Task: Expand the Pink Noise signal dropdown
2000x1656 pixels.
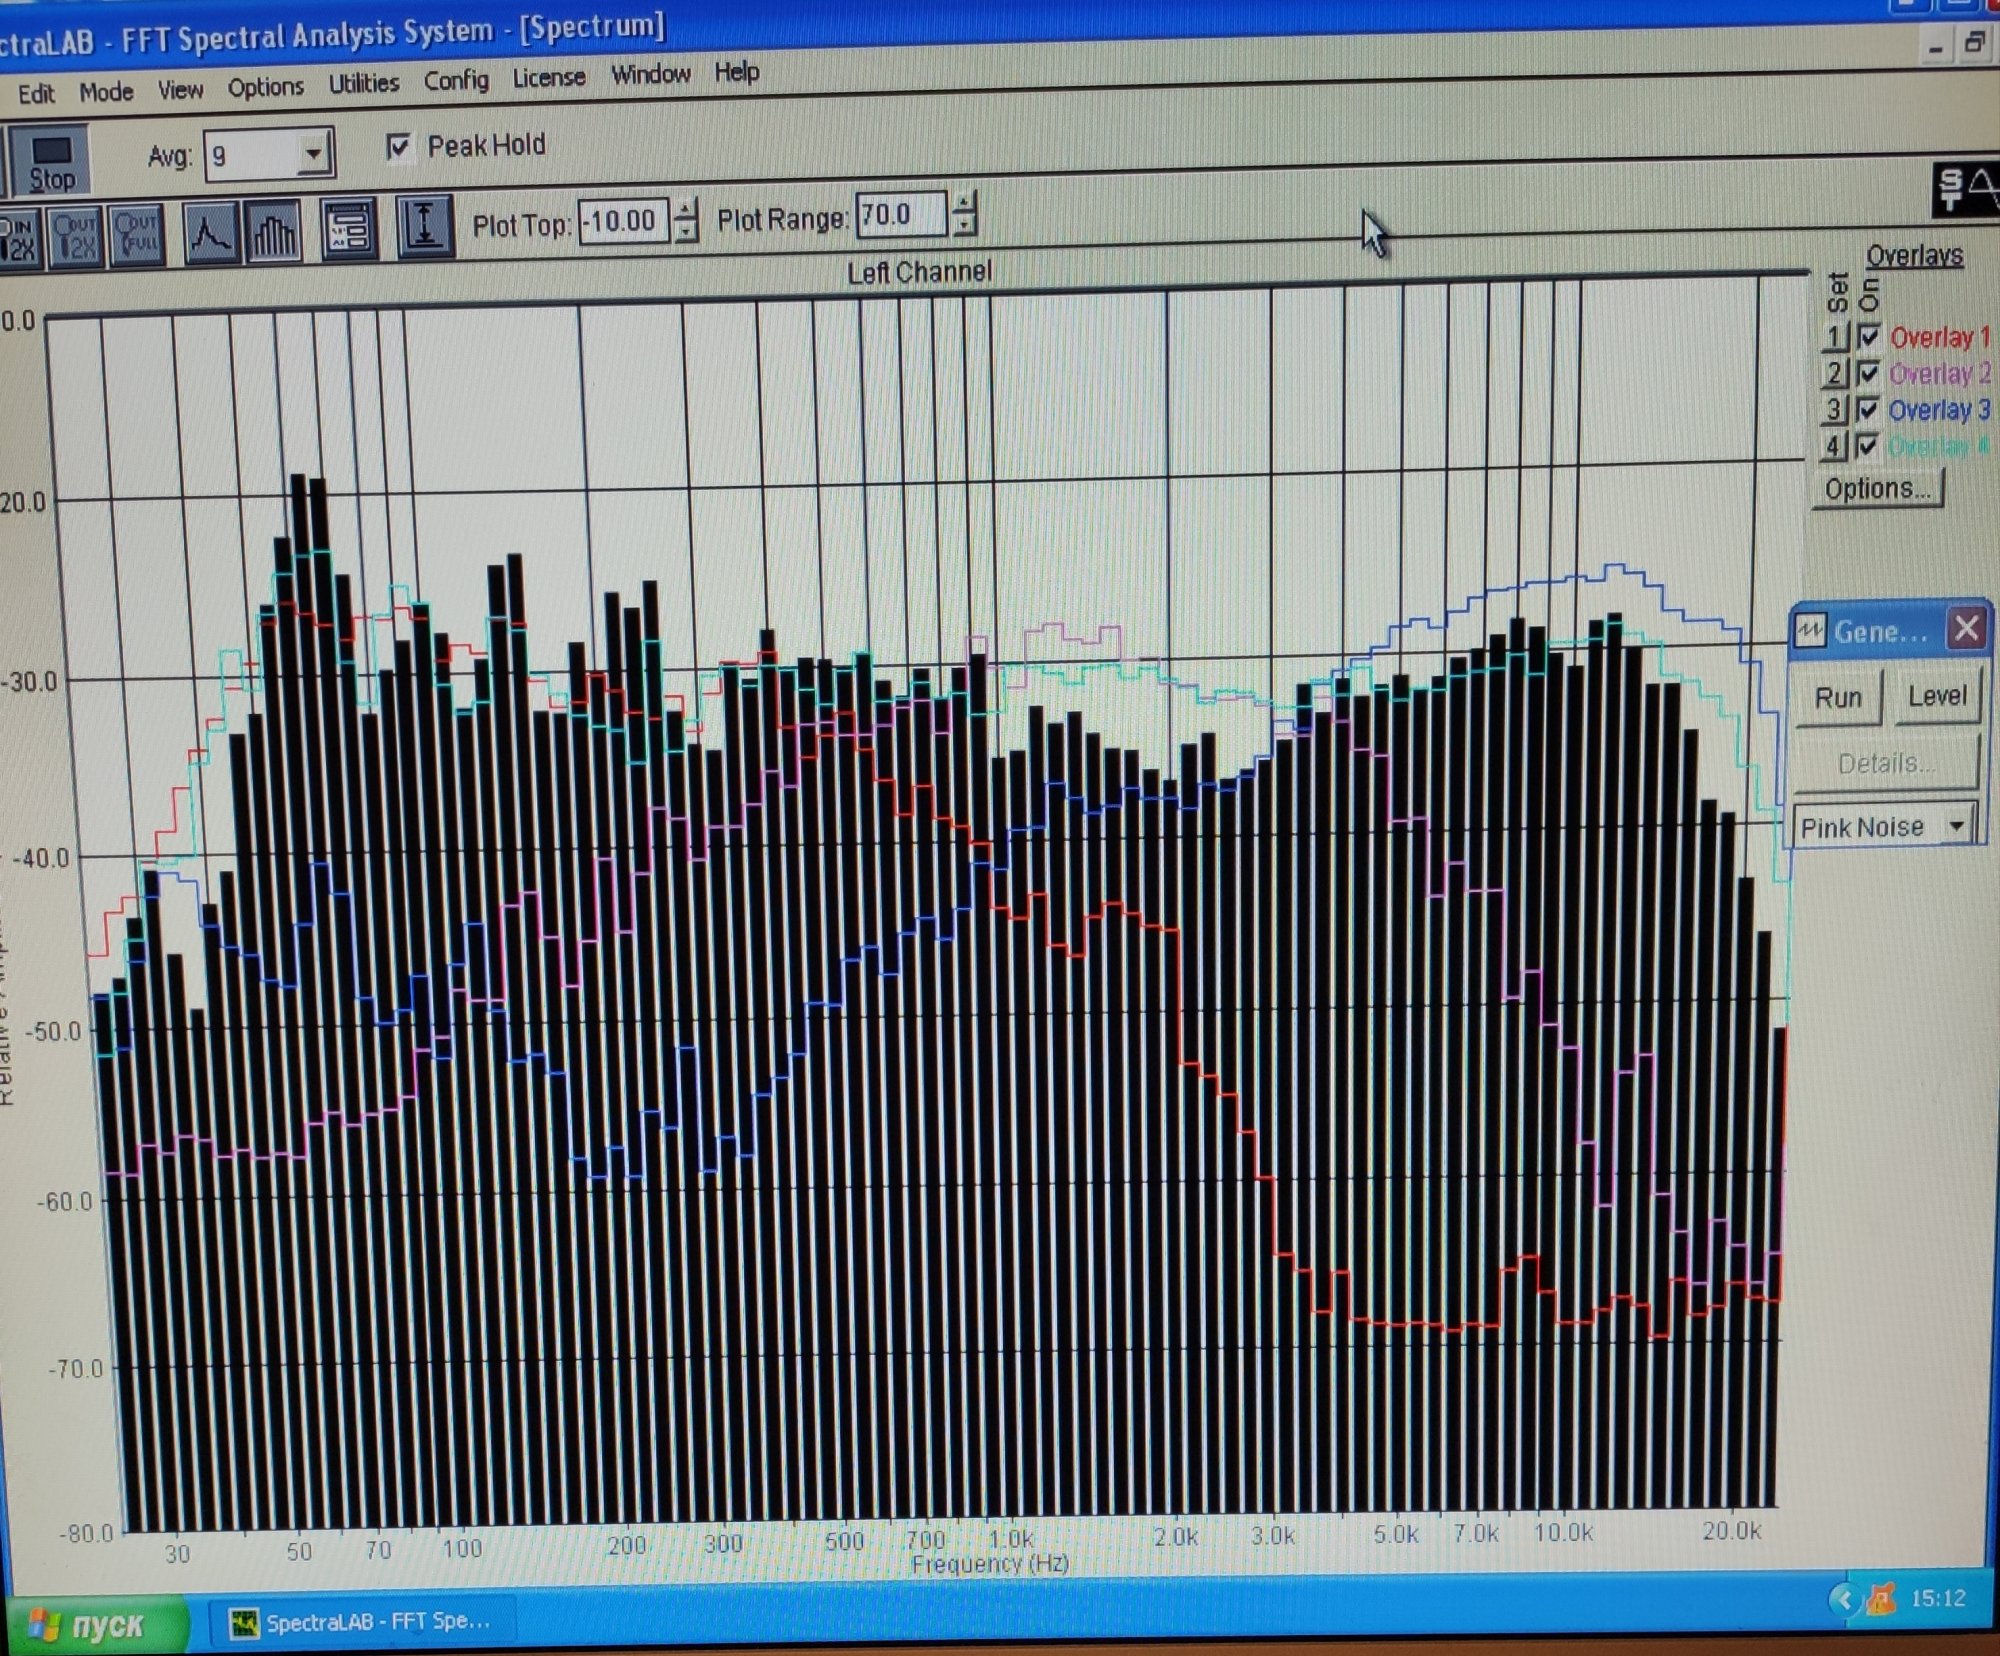Action: pos(1956,826)
